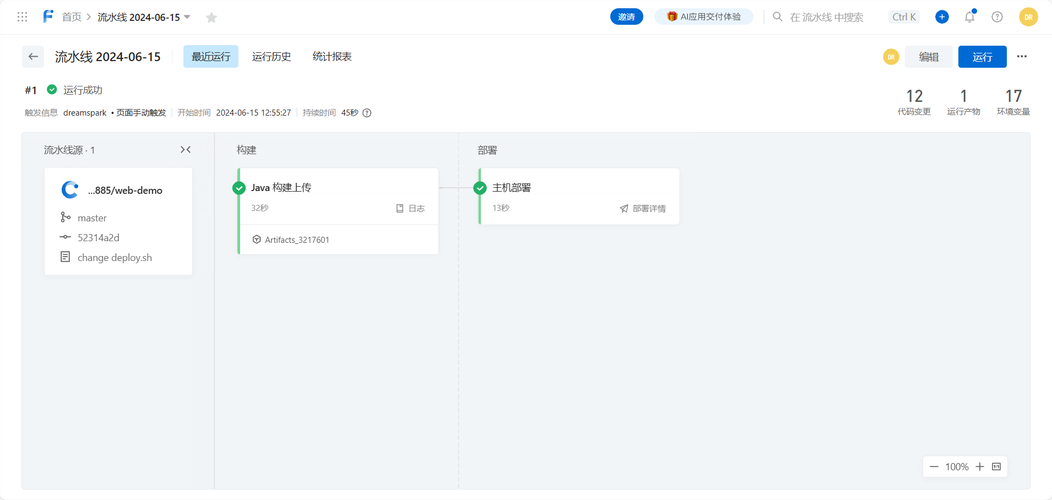Viewport: 1052px width, 500px height.
Task: Switch to 运行历史 tab
Action: click(272, 57)
